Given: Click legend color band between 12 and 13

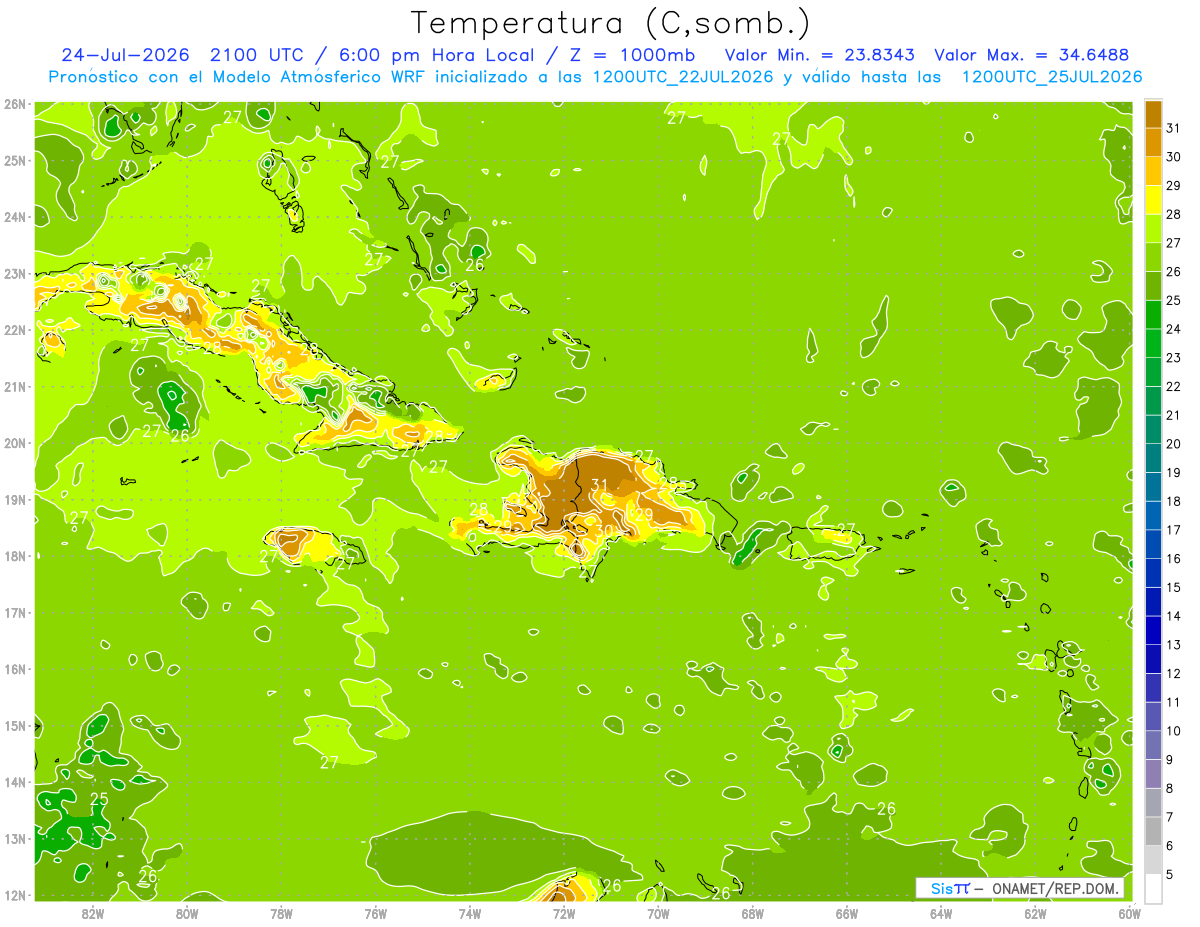Looking at the screenshot, I should click(x=1153, y=659).
